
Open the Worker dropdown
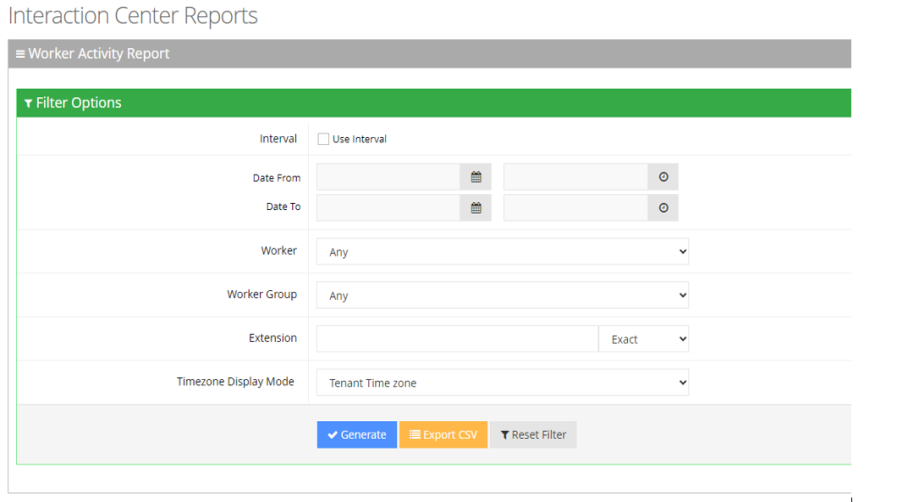point(502,252)
